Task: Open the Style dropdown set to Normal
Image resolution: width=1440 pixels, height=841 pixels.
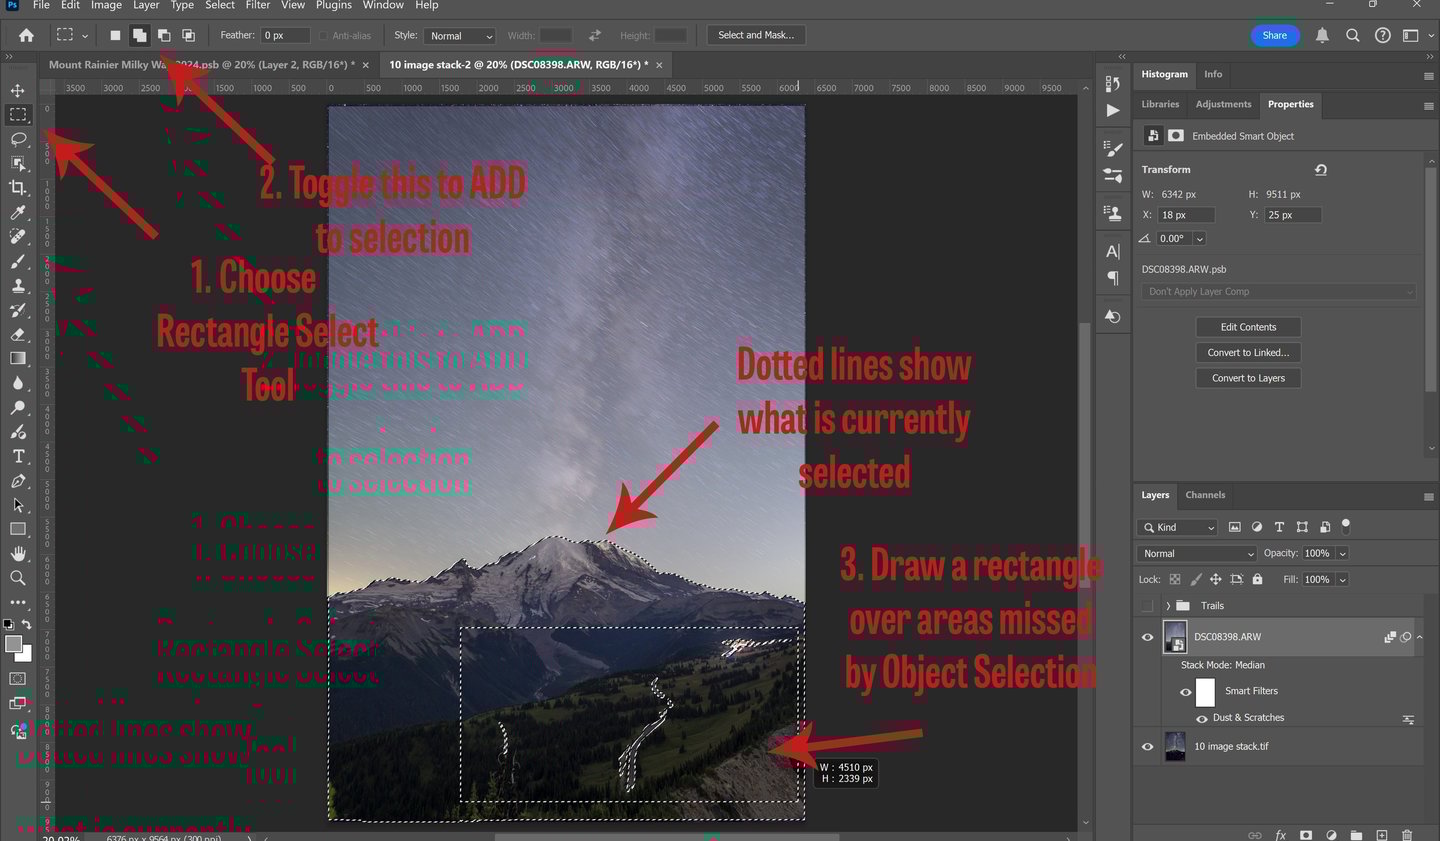Action: tap(460, 36)
